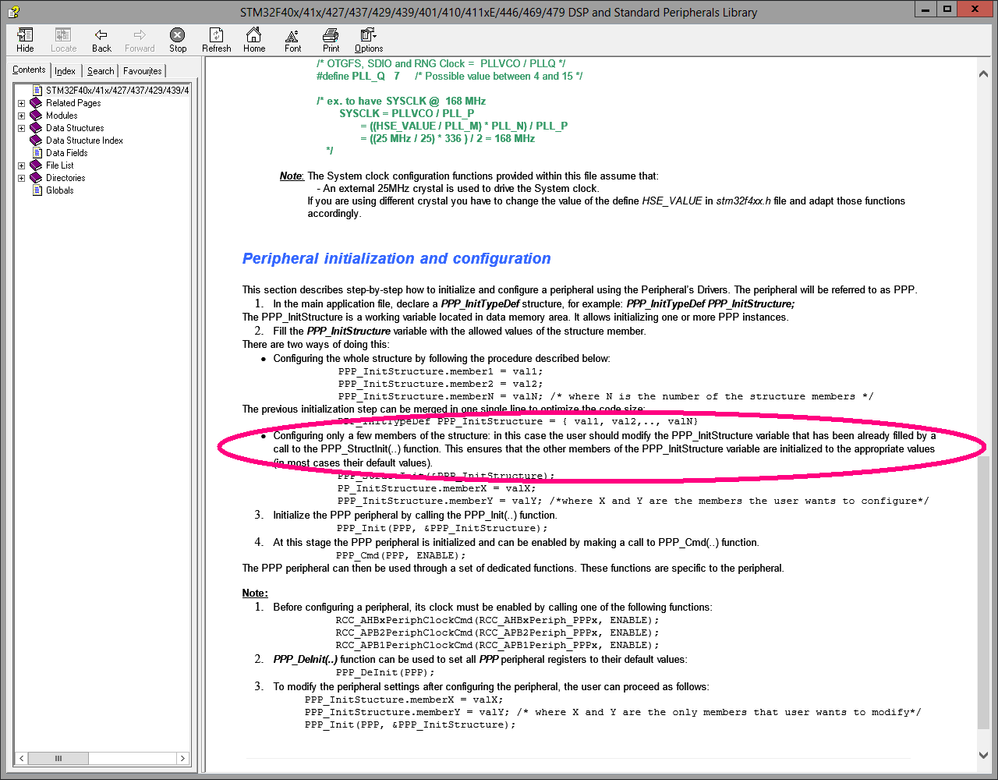Open the Data Structure Index topic
Viewport: 998px width, 780px height.
pos(84,140)
